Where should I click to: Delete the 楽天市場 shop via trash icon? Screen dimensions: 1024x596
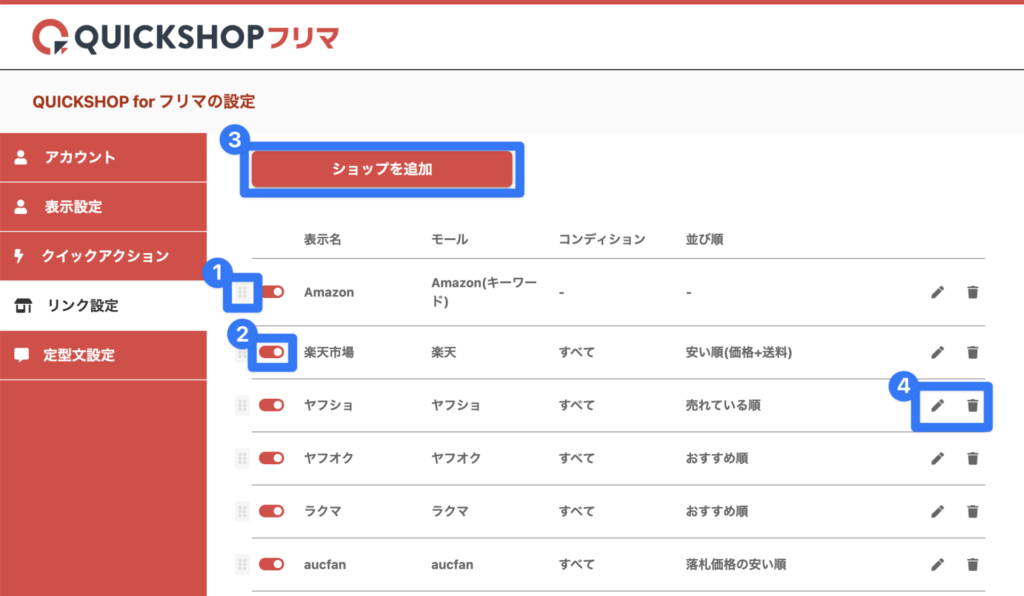coord(972,352)
